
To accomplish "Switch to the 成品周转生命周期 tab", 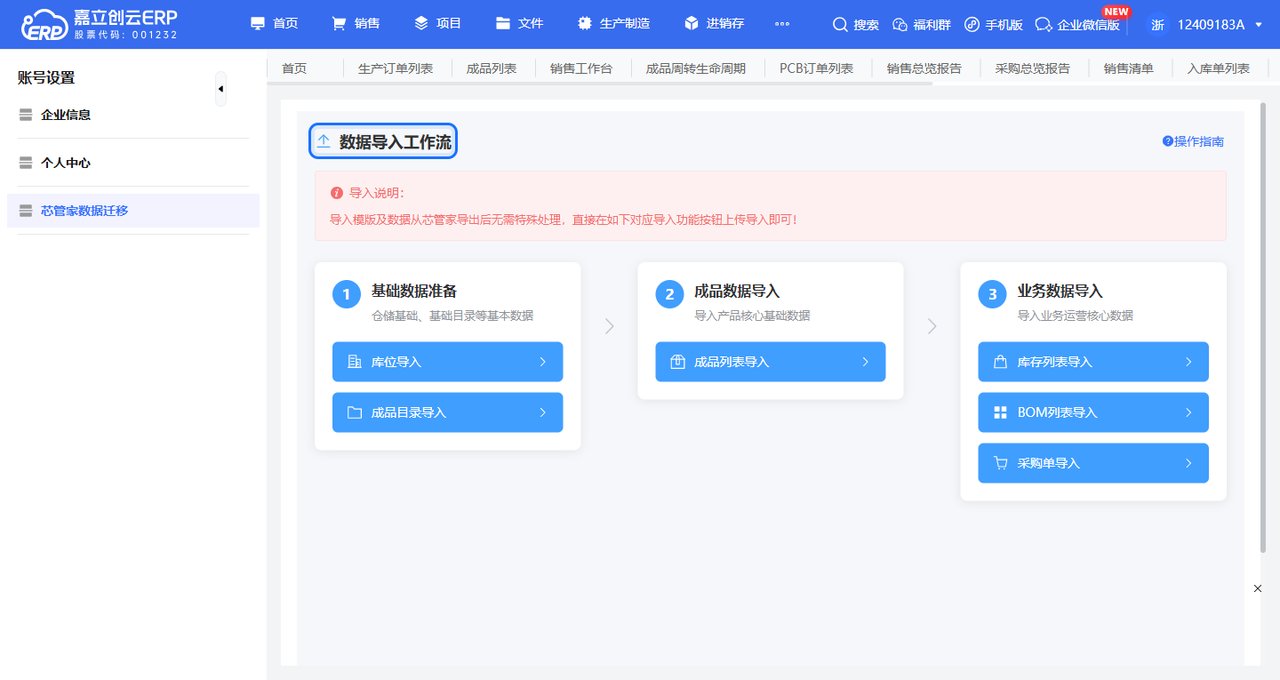I will click(696, 69).
